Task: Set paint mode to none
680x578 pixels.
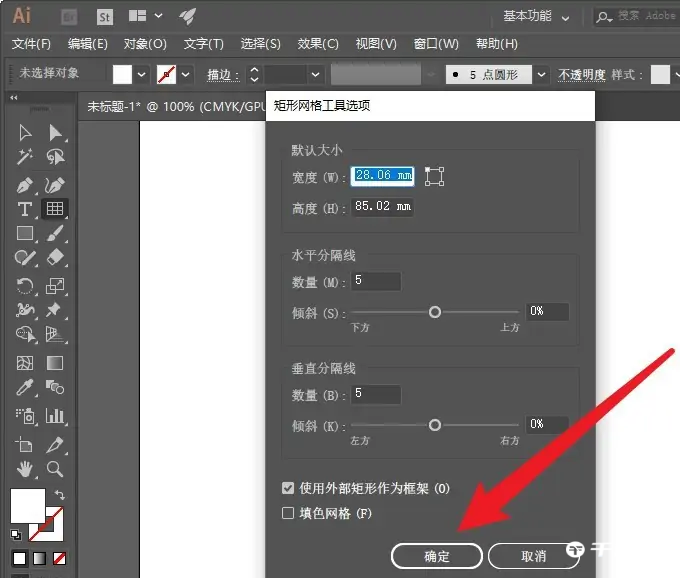Action: click(59, 558)
